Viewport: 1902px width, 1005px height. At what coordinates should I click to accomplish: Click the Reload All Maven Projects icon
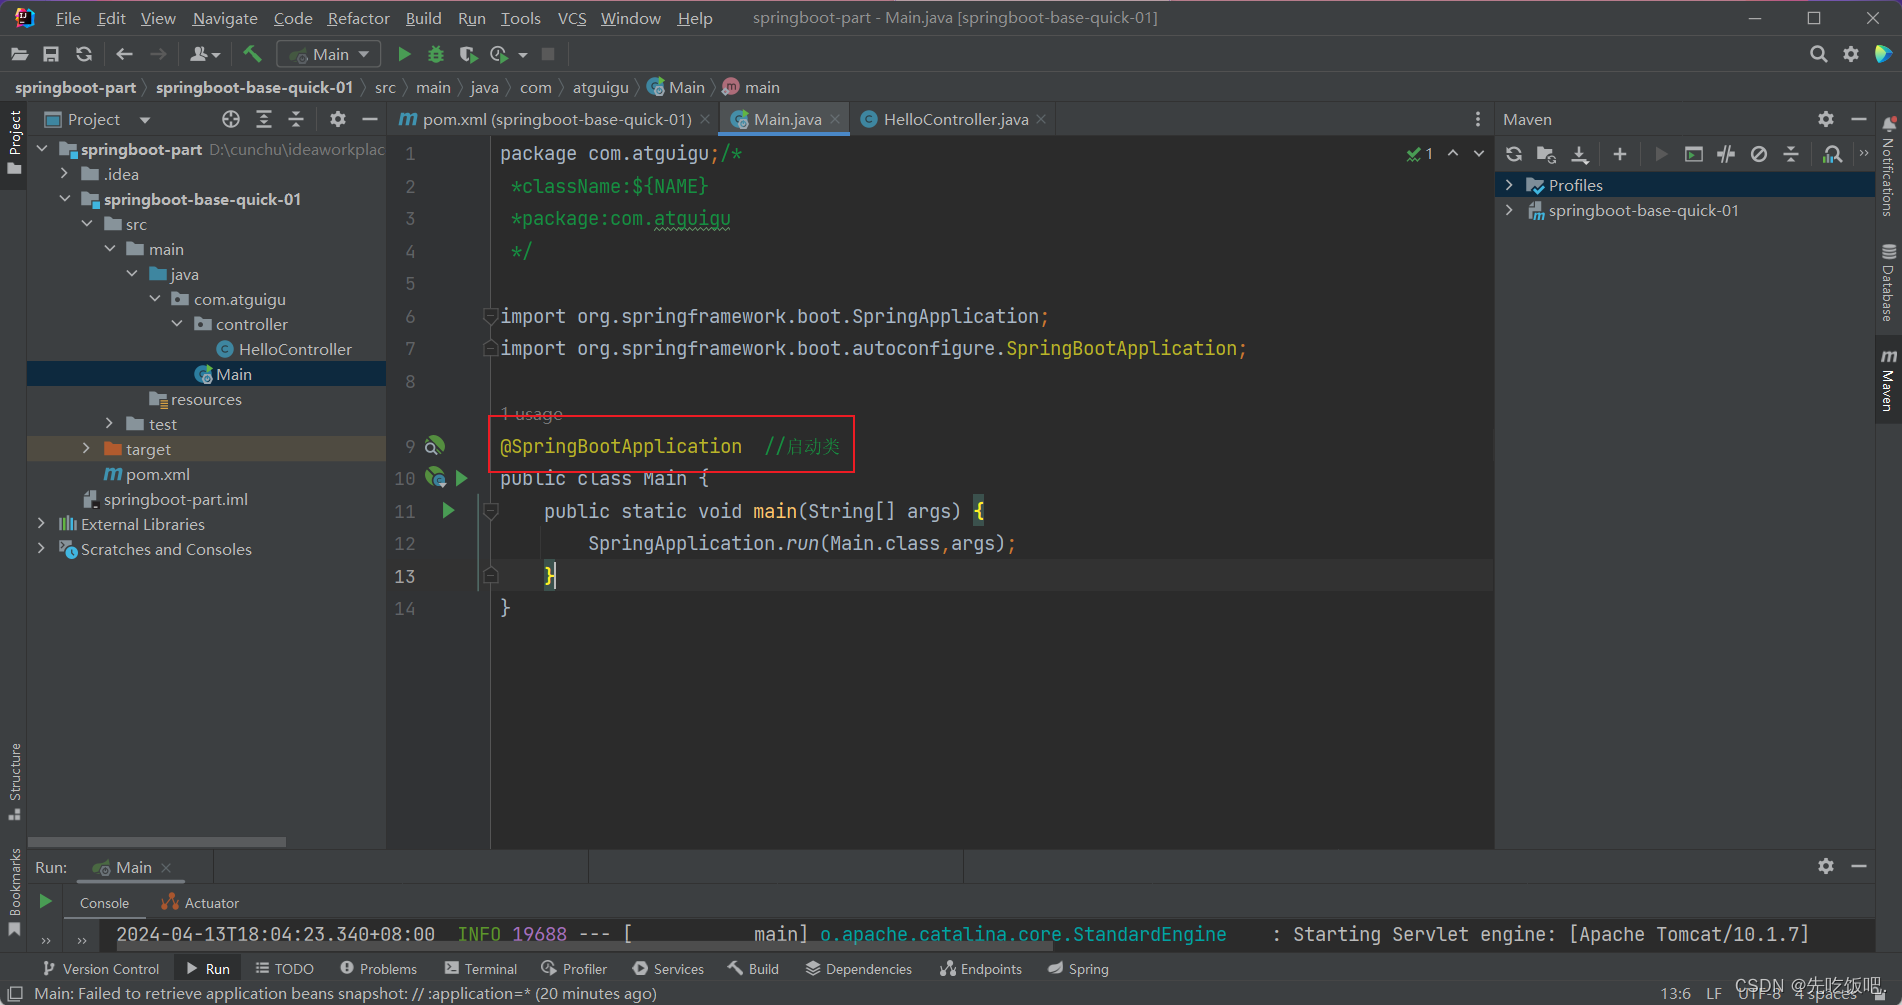pos(1513,154)
